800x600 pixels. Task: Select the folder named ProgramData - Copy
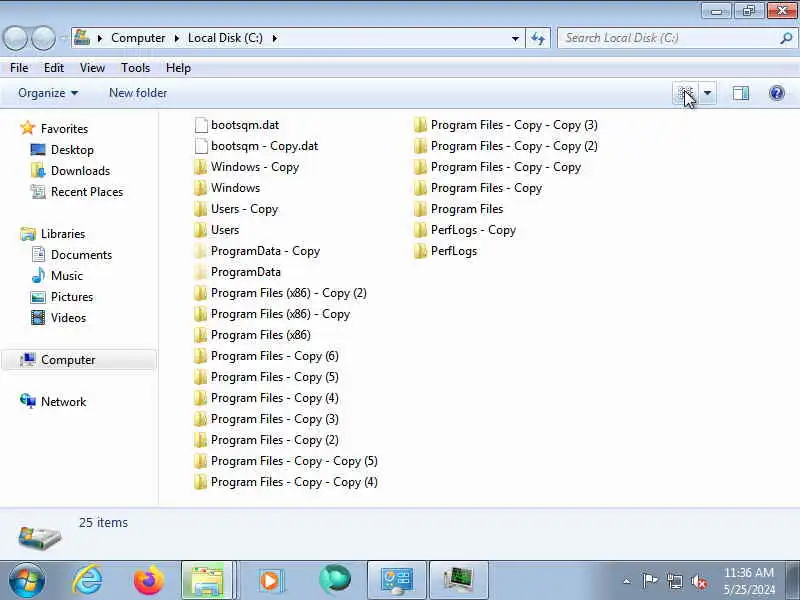click(x=265, y=251)
